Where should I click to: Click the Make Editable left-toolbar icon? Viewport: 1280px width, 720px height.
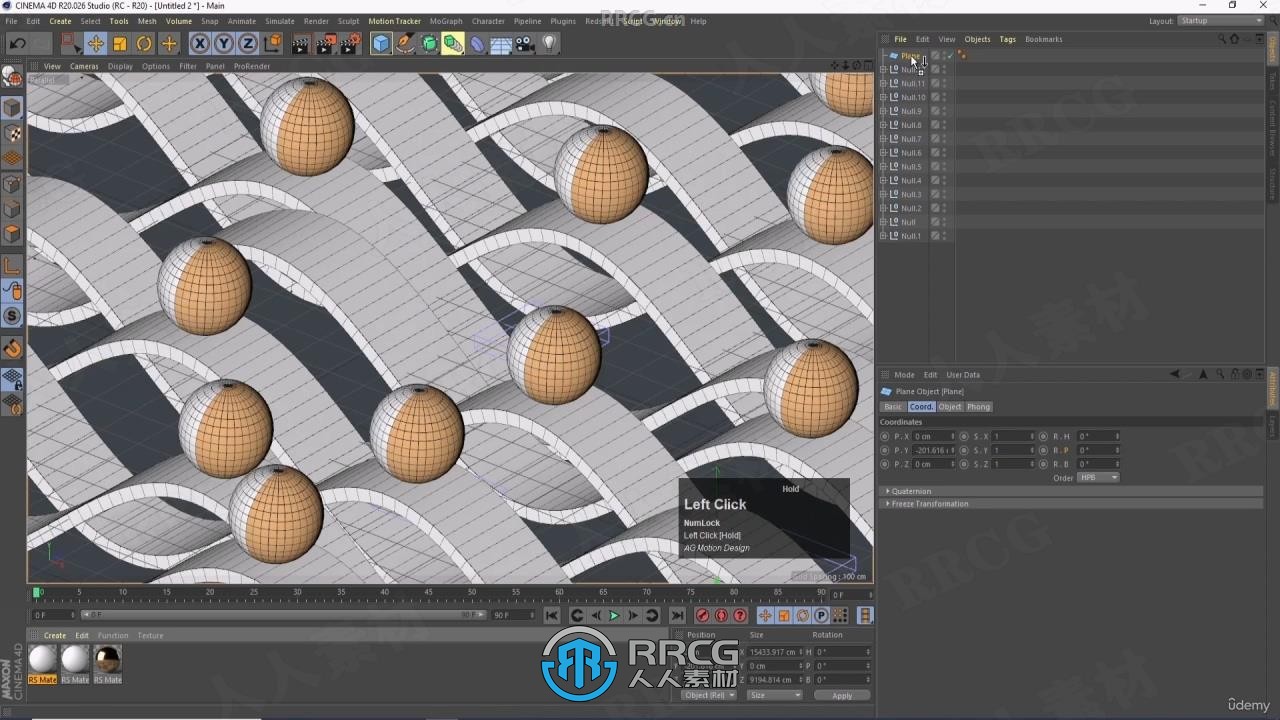point(12,77)
